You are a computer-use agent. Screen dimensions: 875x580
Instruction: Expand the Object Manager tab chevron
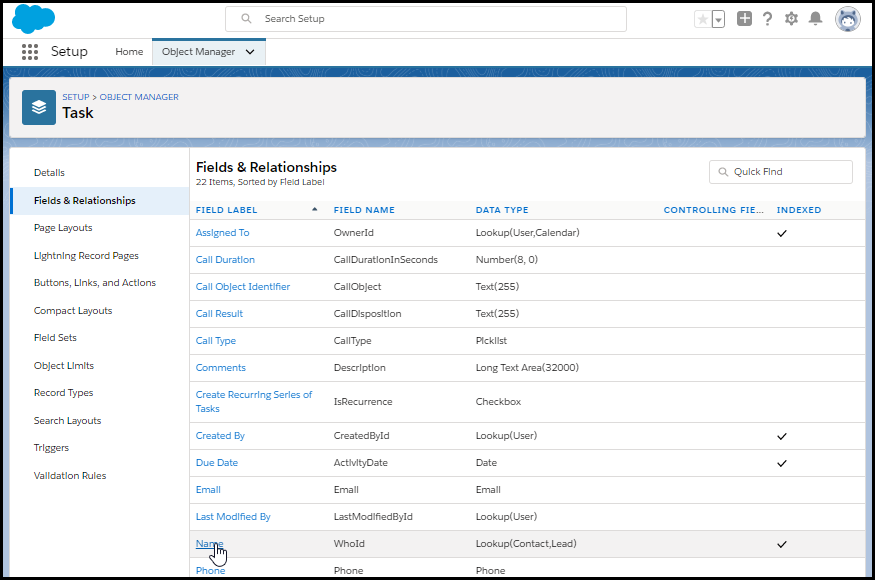click(250, 52)
